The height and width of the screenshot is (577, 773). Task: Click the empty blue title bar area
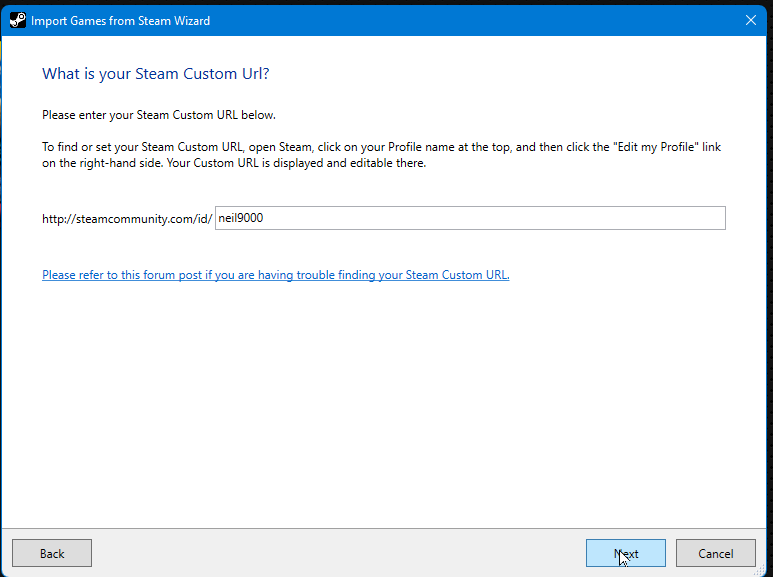pos(473,20)
